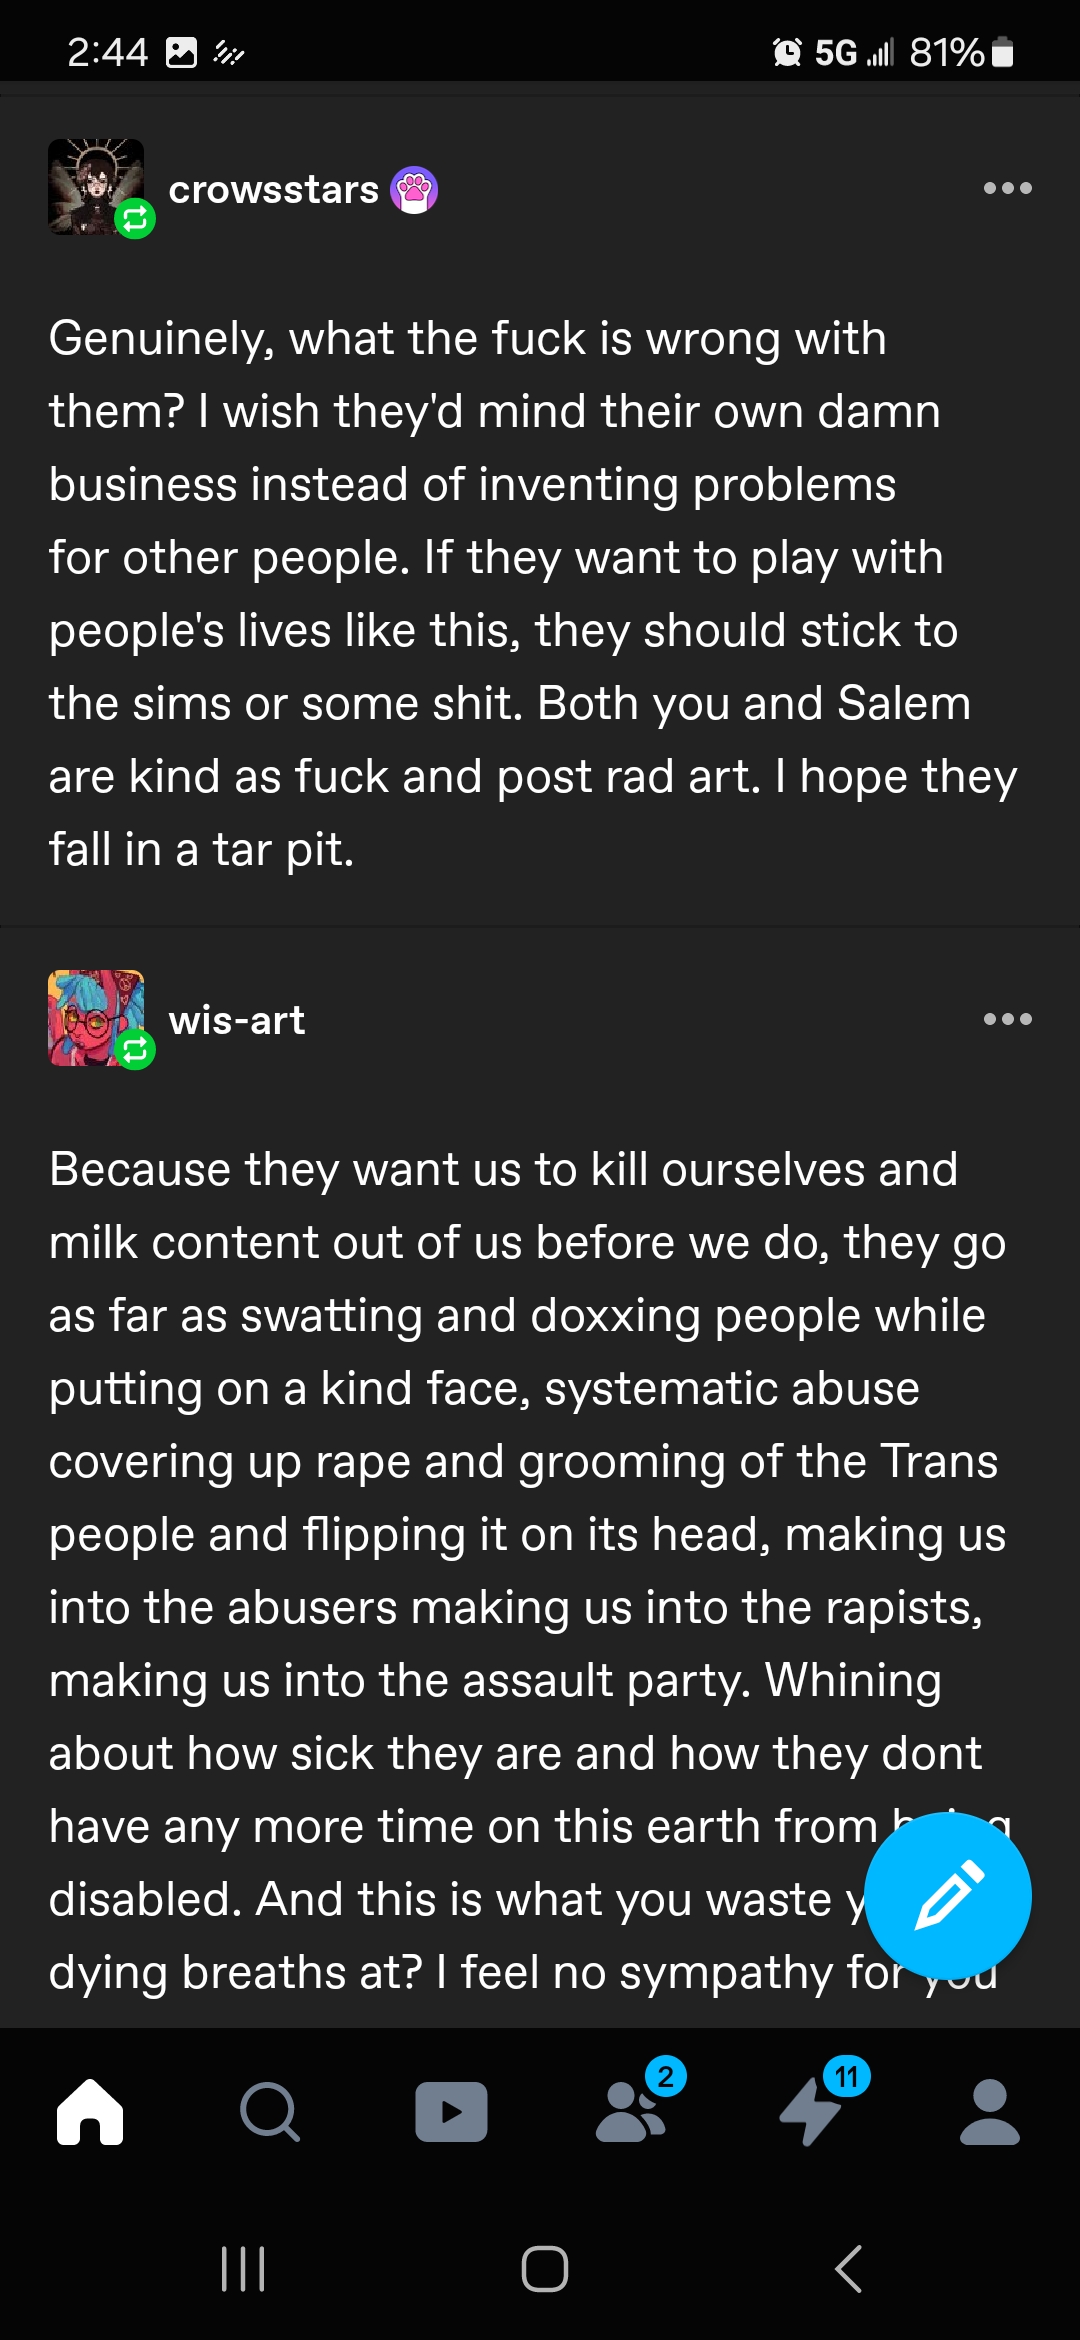Open the Home tab in bottom navigation
1080x2340 pixels.
click(x=90, y=2111)
